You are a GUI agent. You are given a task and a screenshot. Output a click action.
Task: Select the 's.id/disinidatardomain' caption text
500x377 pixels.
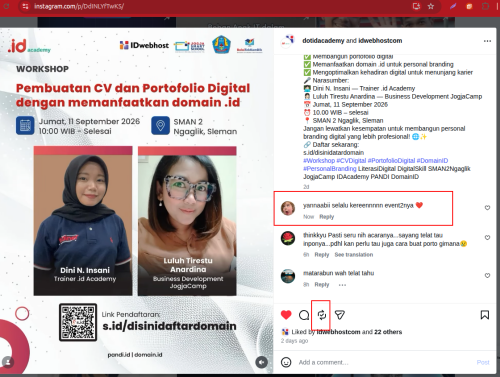click(333, 153)
